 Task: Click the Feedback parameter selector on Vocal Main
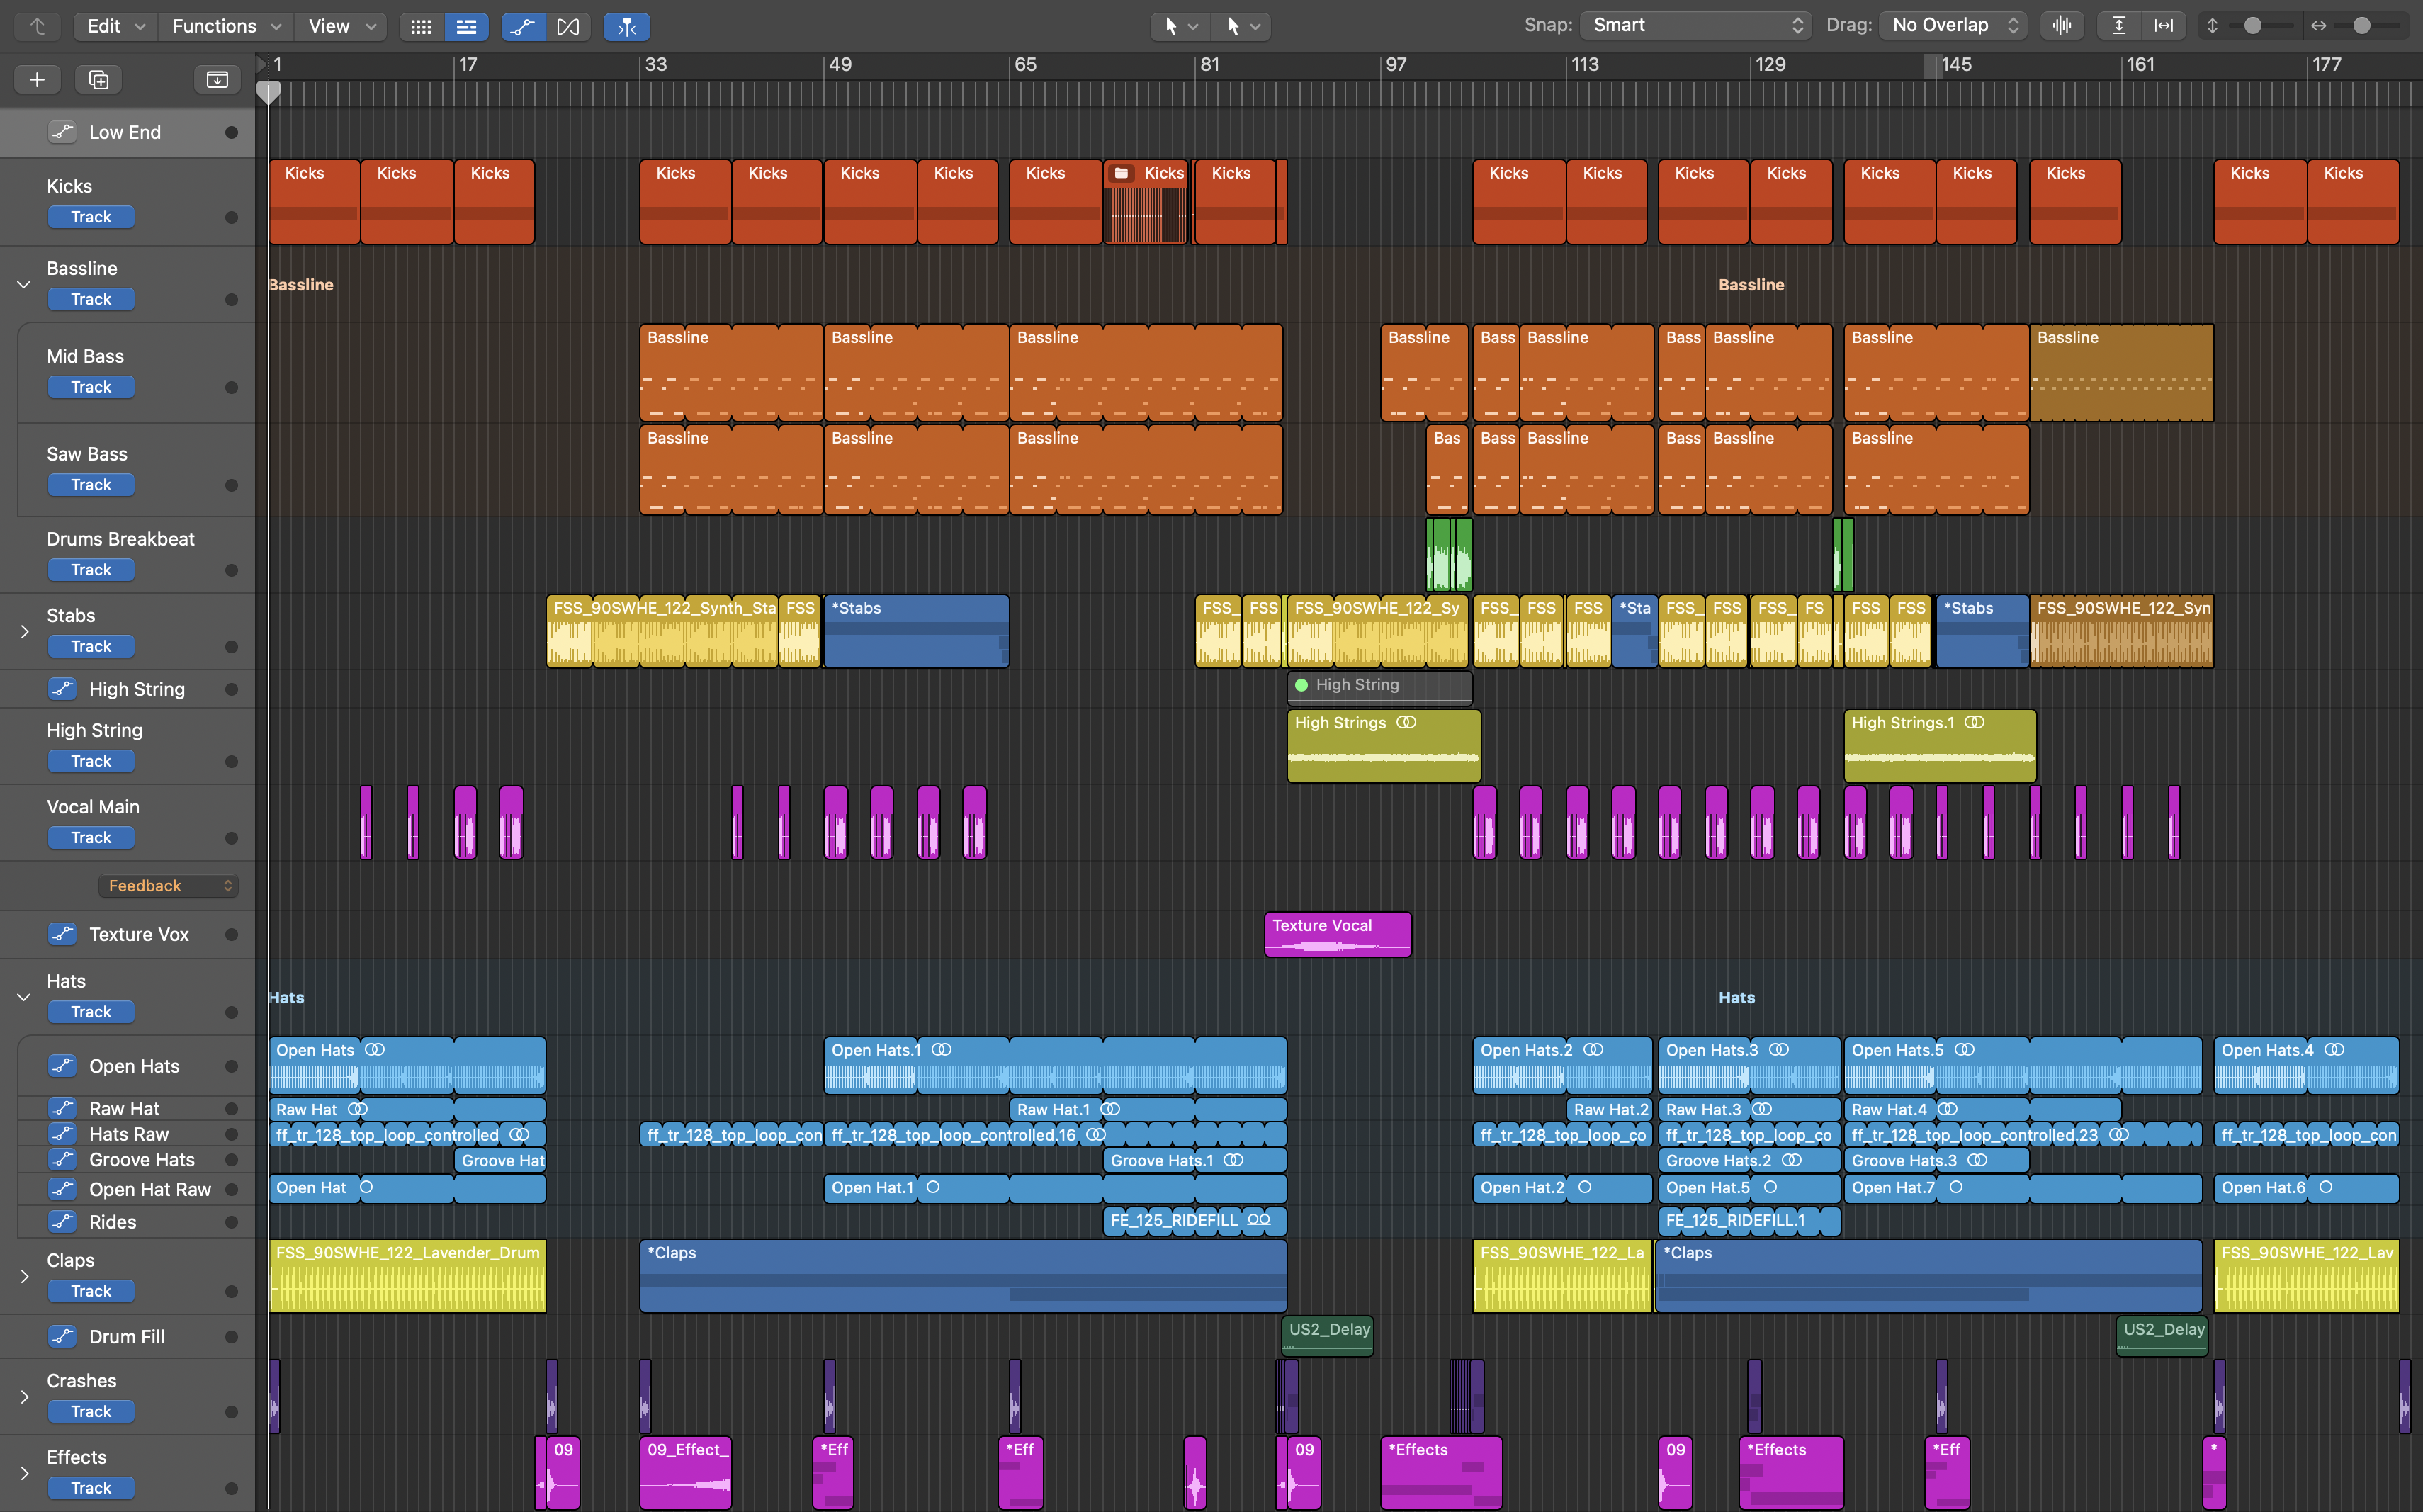[x=168, y=886]
